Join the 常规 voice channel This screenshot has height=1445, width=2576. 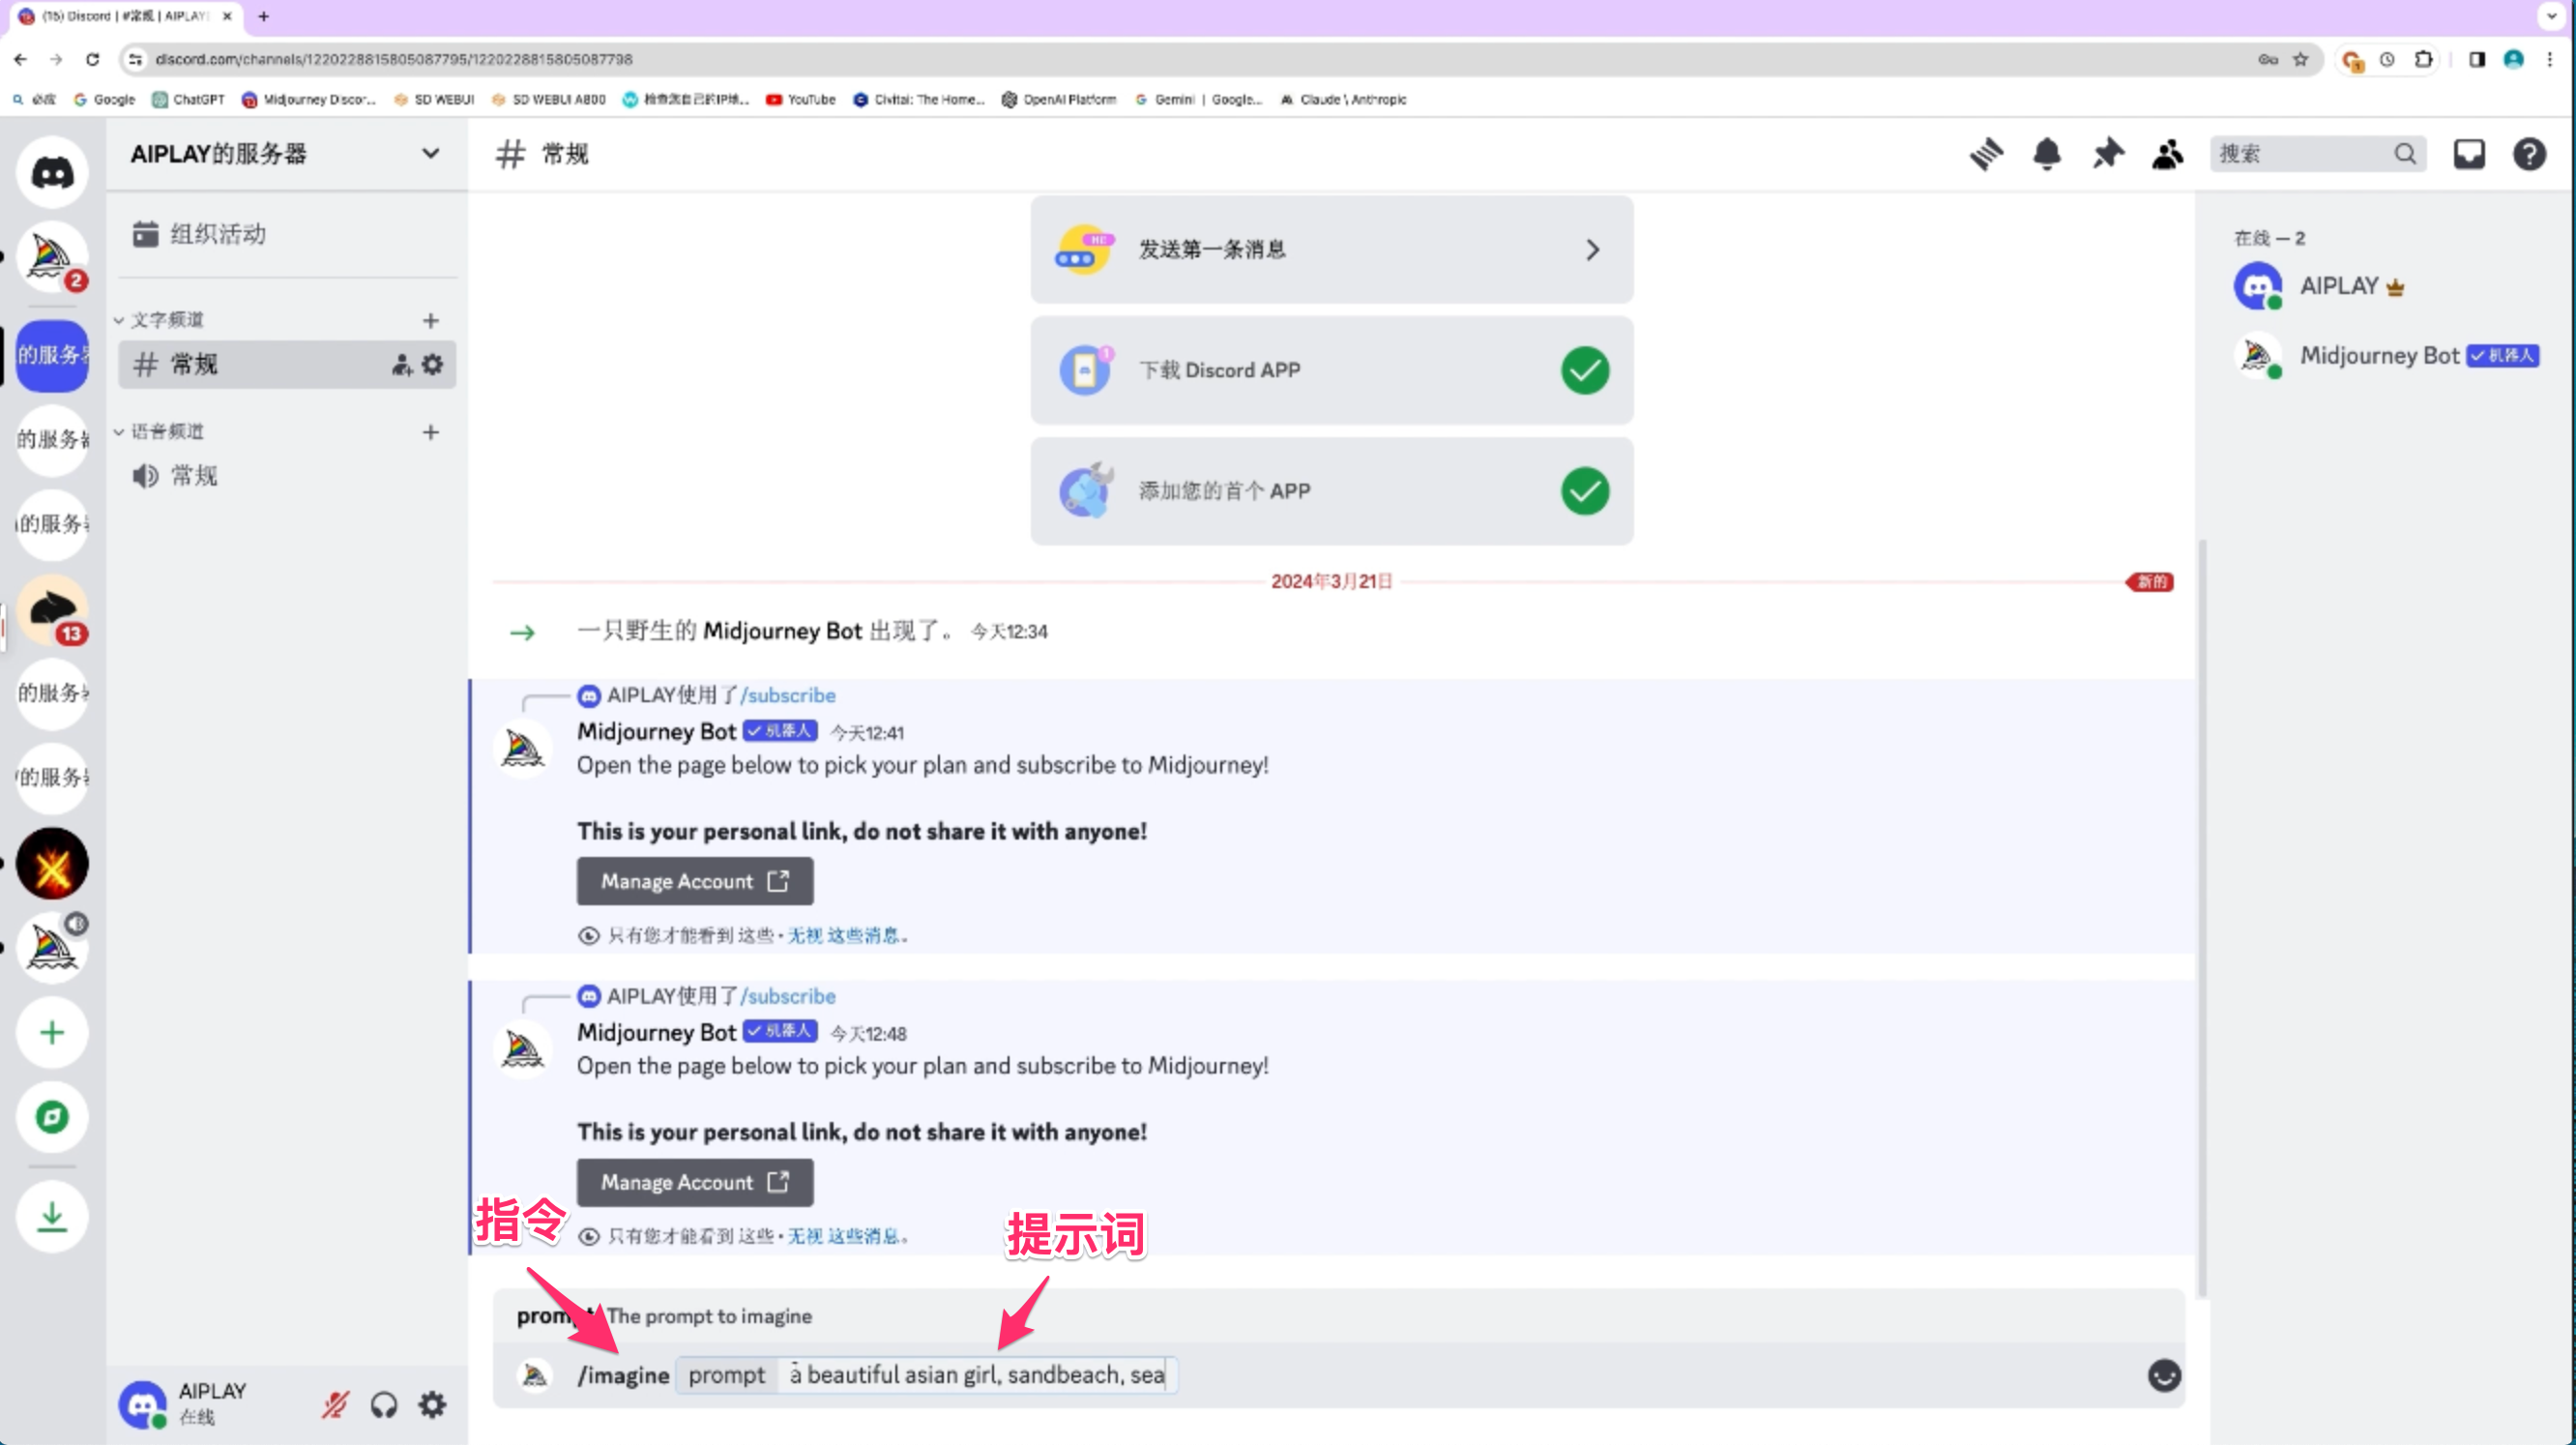point(287,476)
